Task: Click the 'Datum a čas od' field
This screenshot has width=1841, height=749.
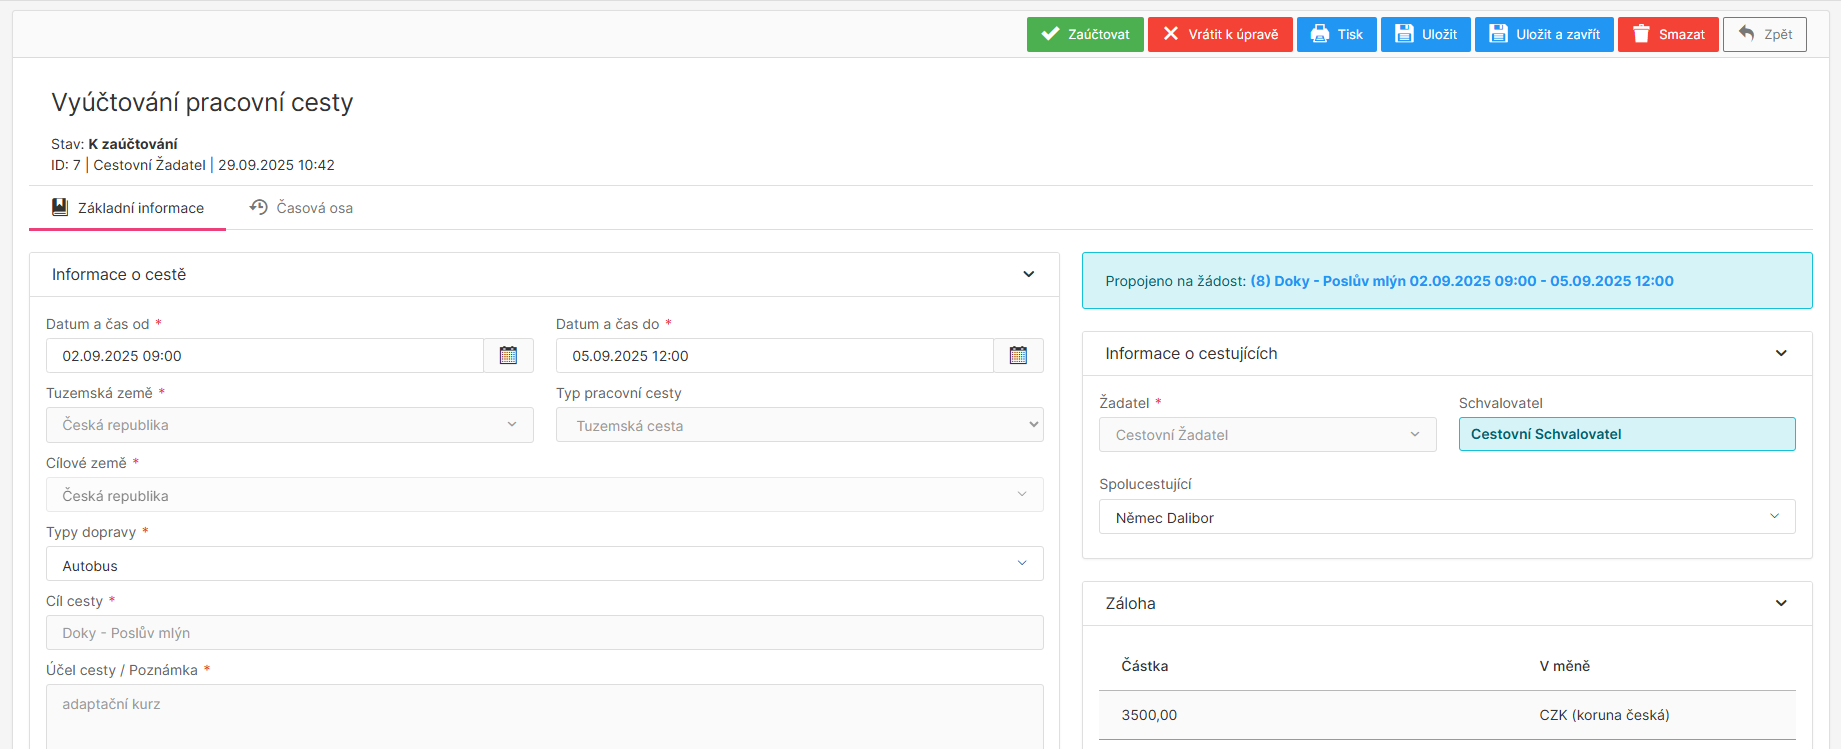Action: point(265,356)
